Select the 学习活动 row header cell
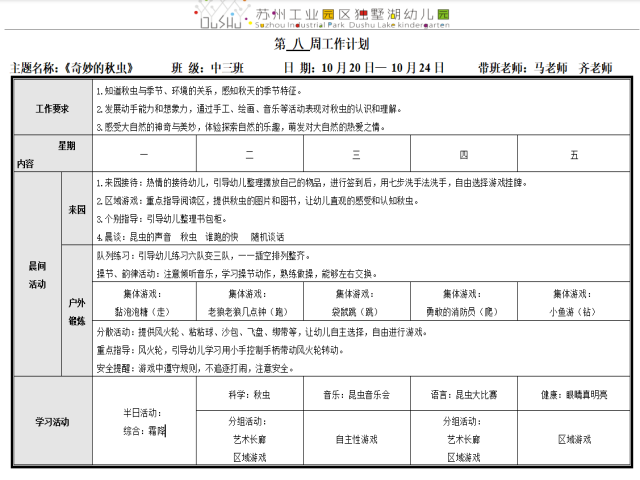This screenshot has height=480, width=640. click(52, 423)
